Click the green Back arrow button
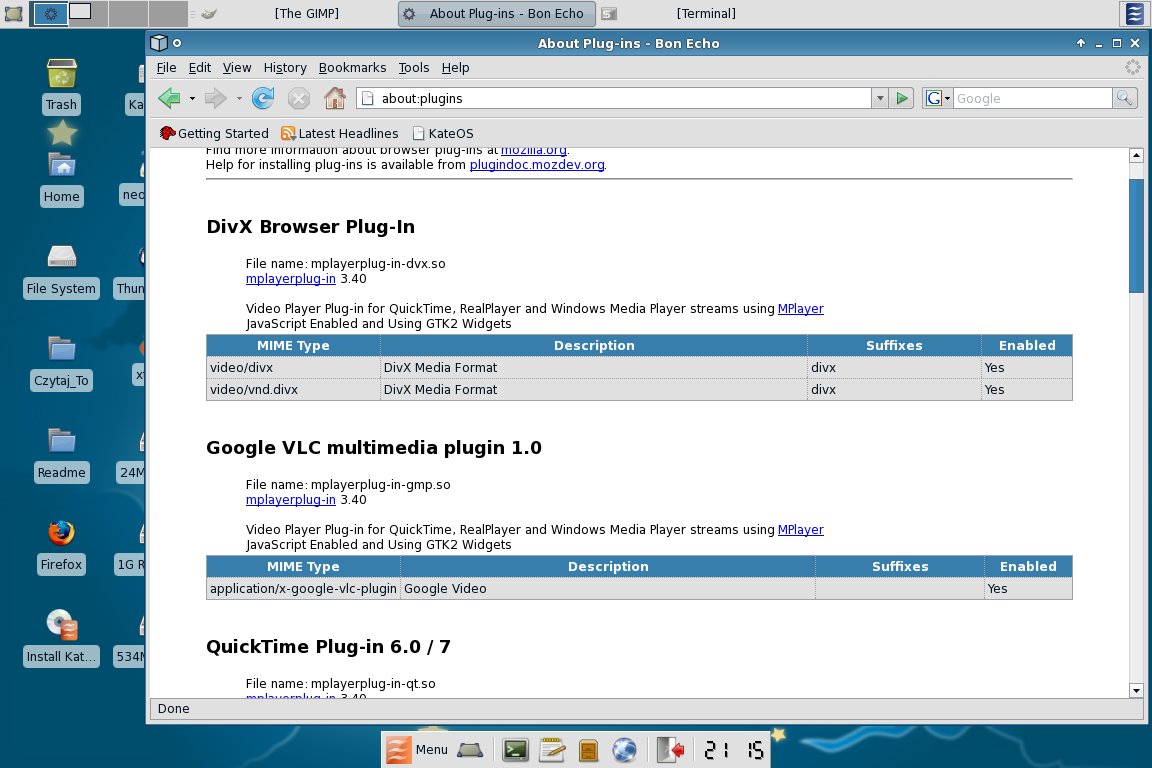Screen dimensions: 1152x768 pos(169,98)
